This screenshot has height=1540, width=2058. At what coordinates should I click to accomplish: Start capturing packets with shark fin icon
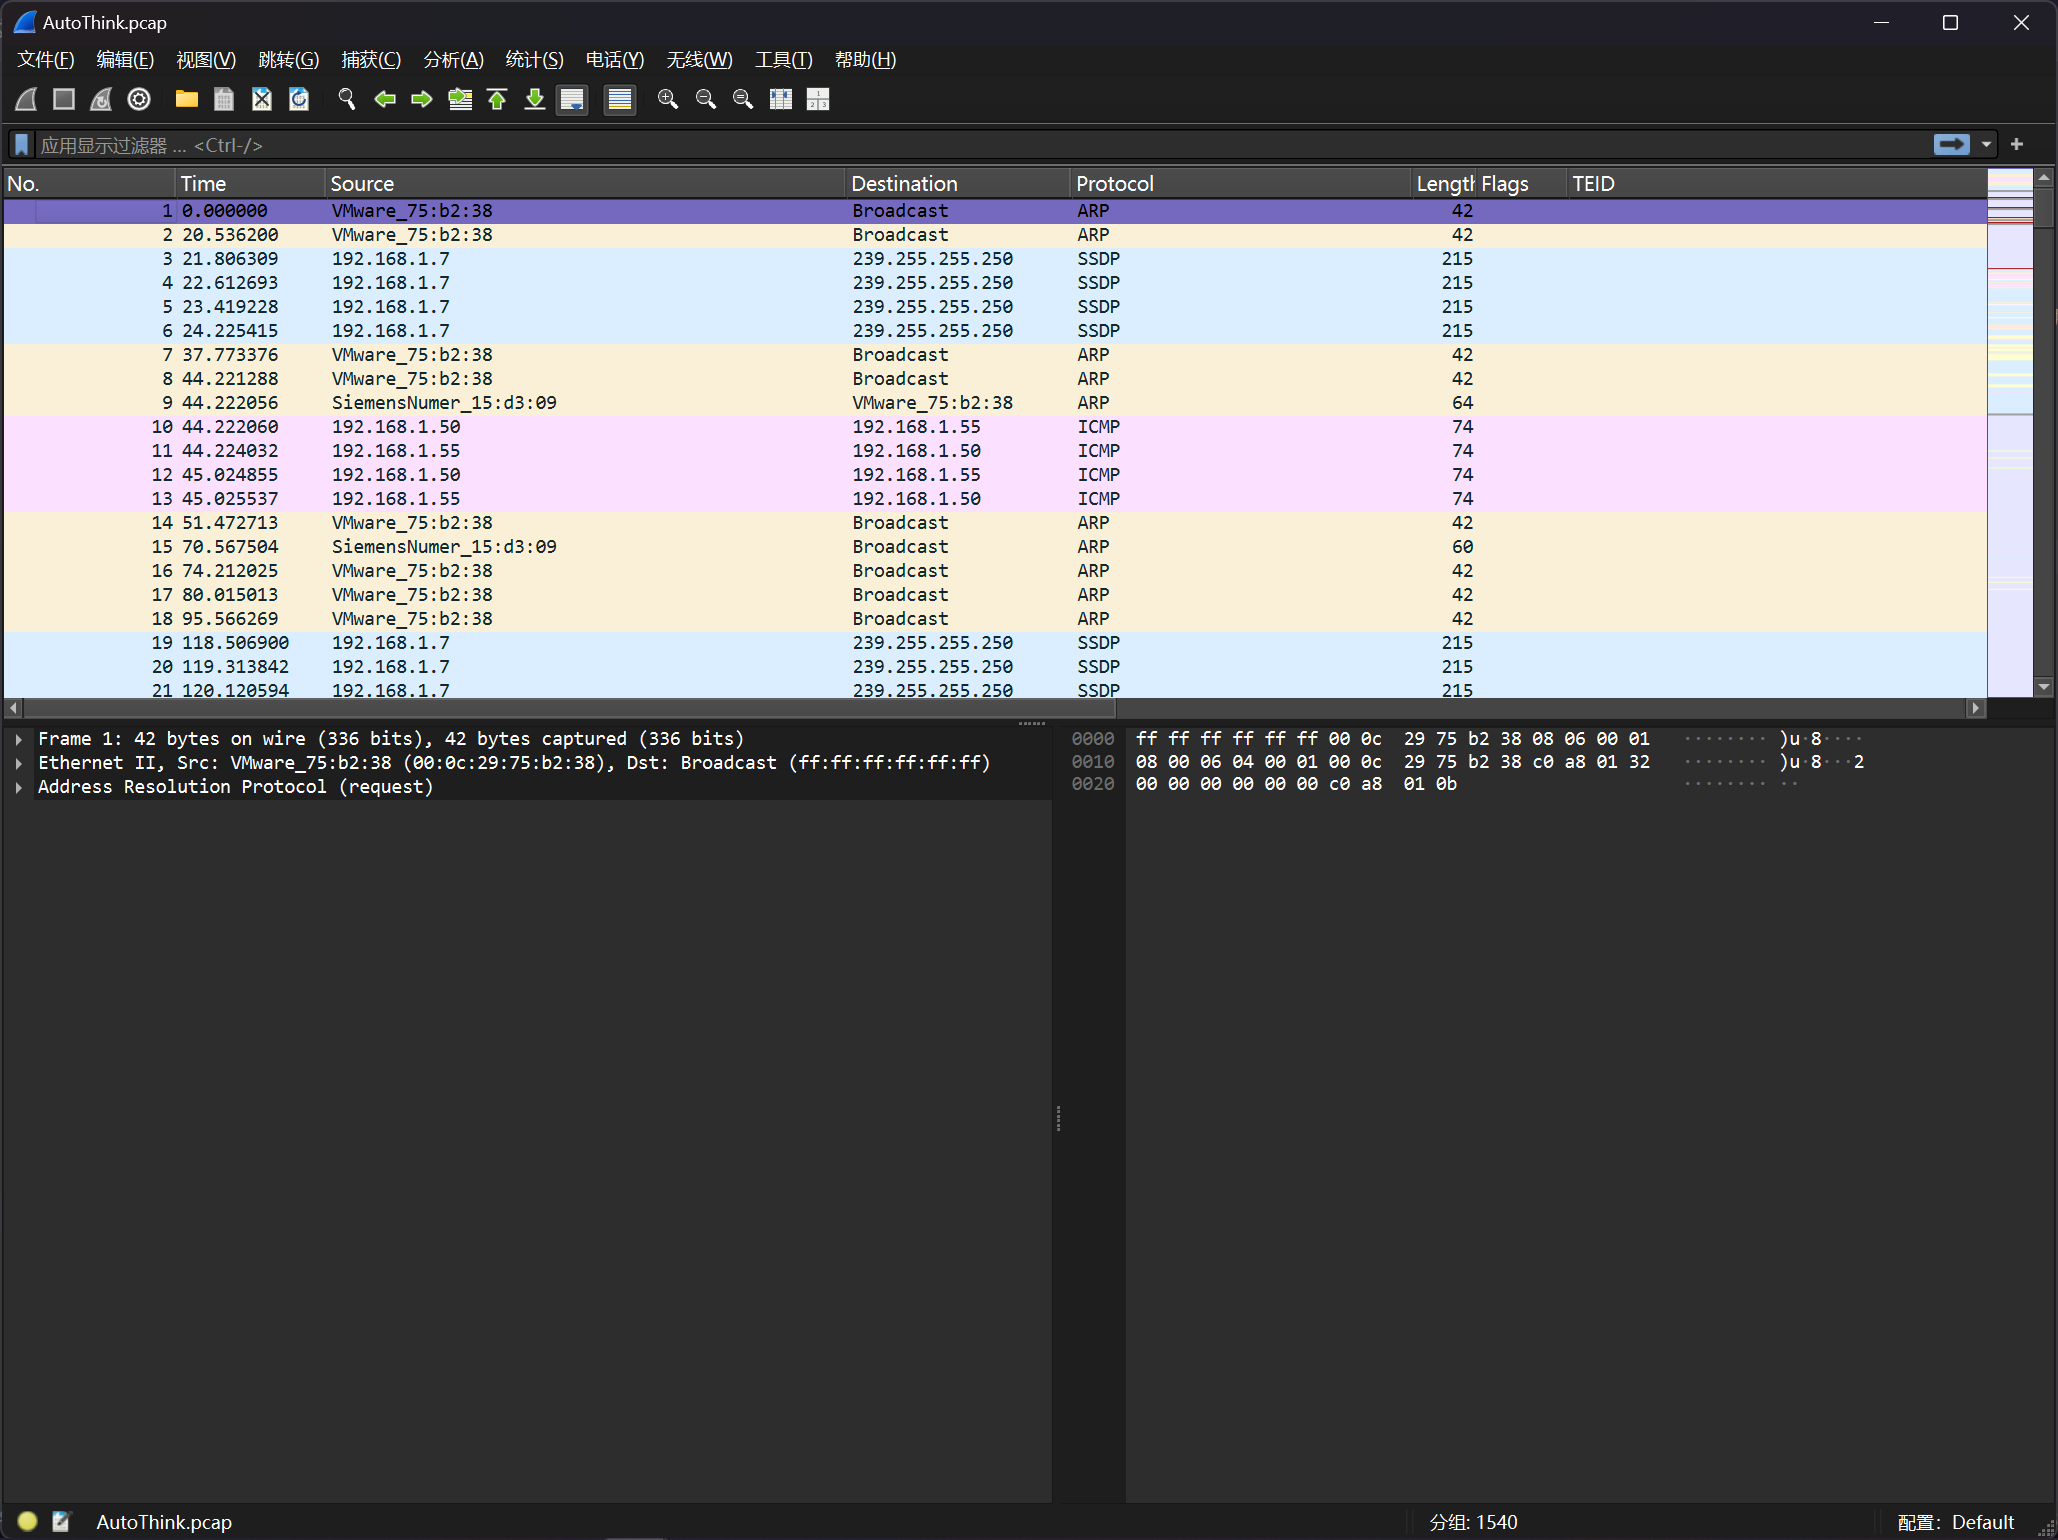coord(26,99)
